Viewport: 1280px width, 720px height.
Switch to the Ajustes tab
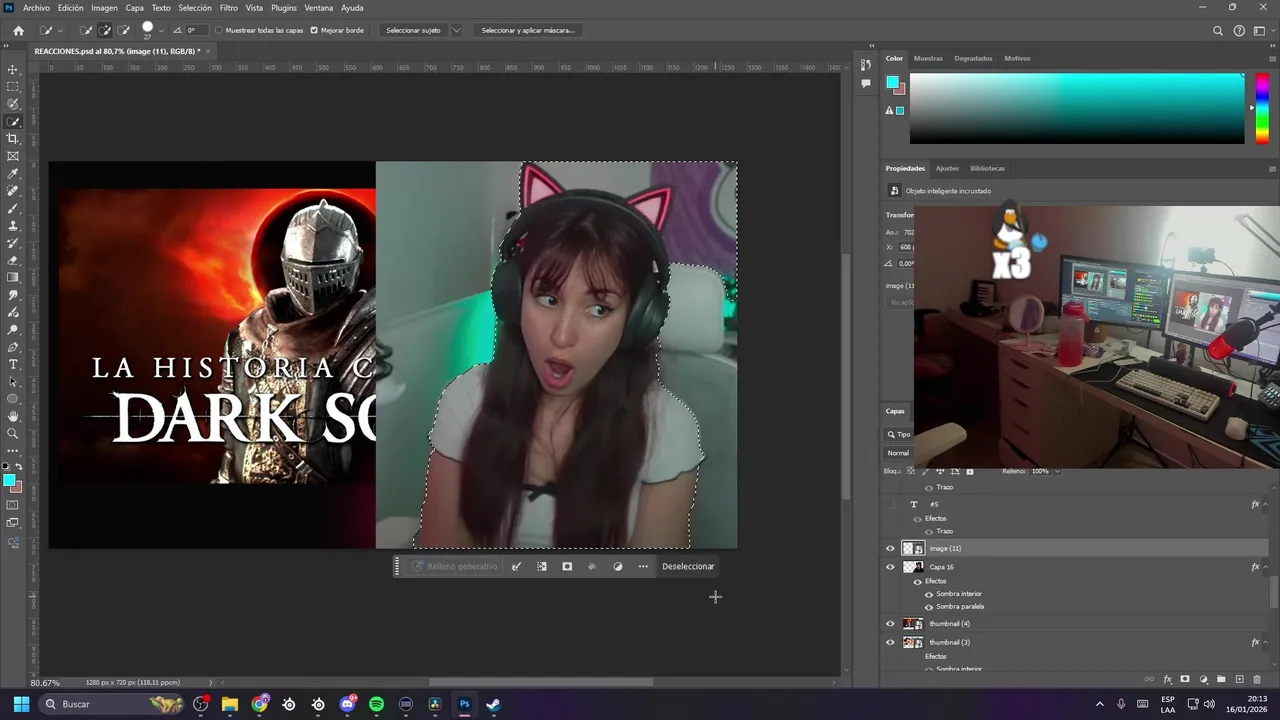tap(947, 168)
